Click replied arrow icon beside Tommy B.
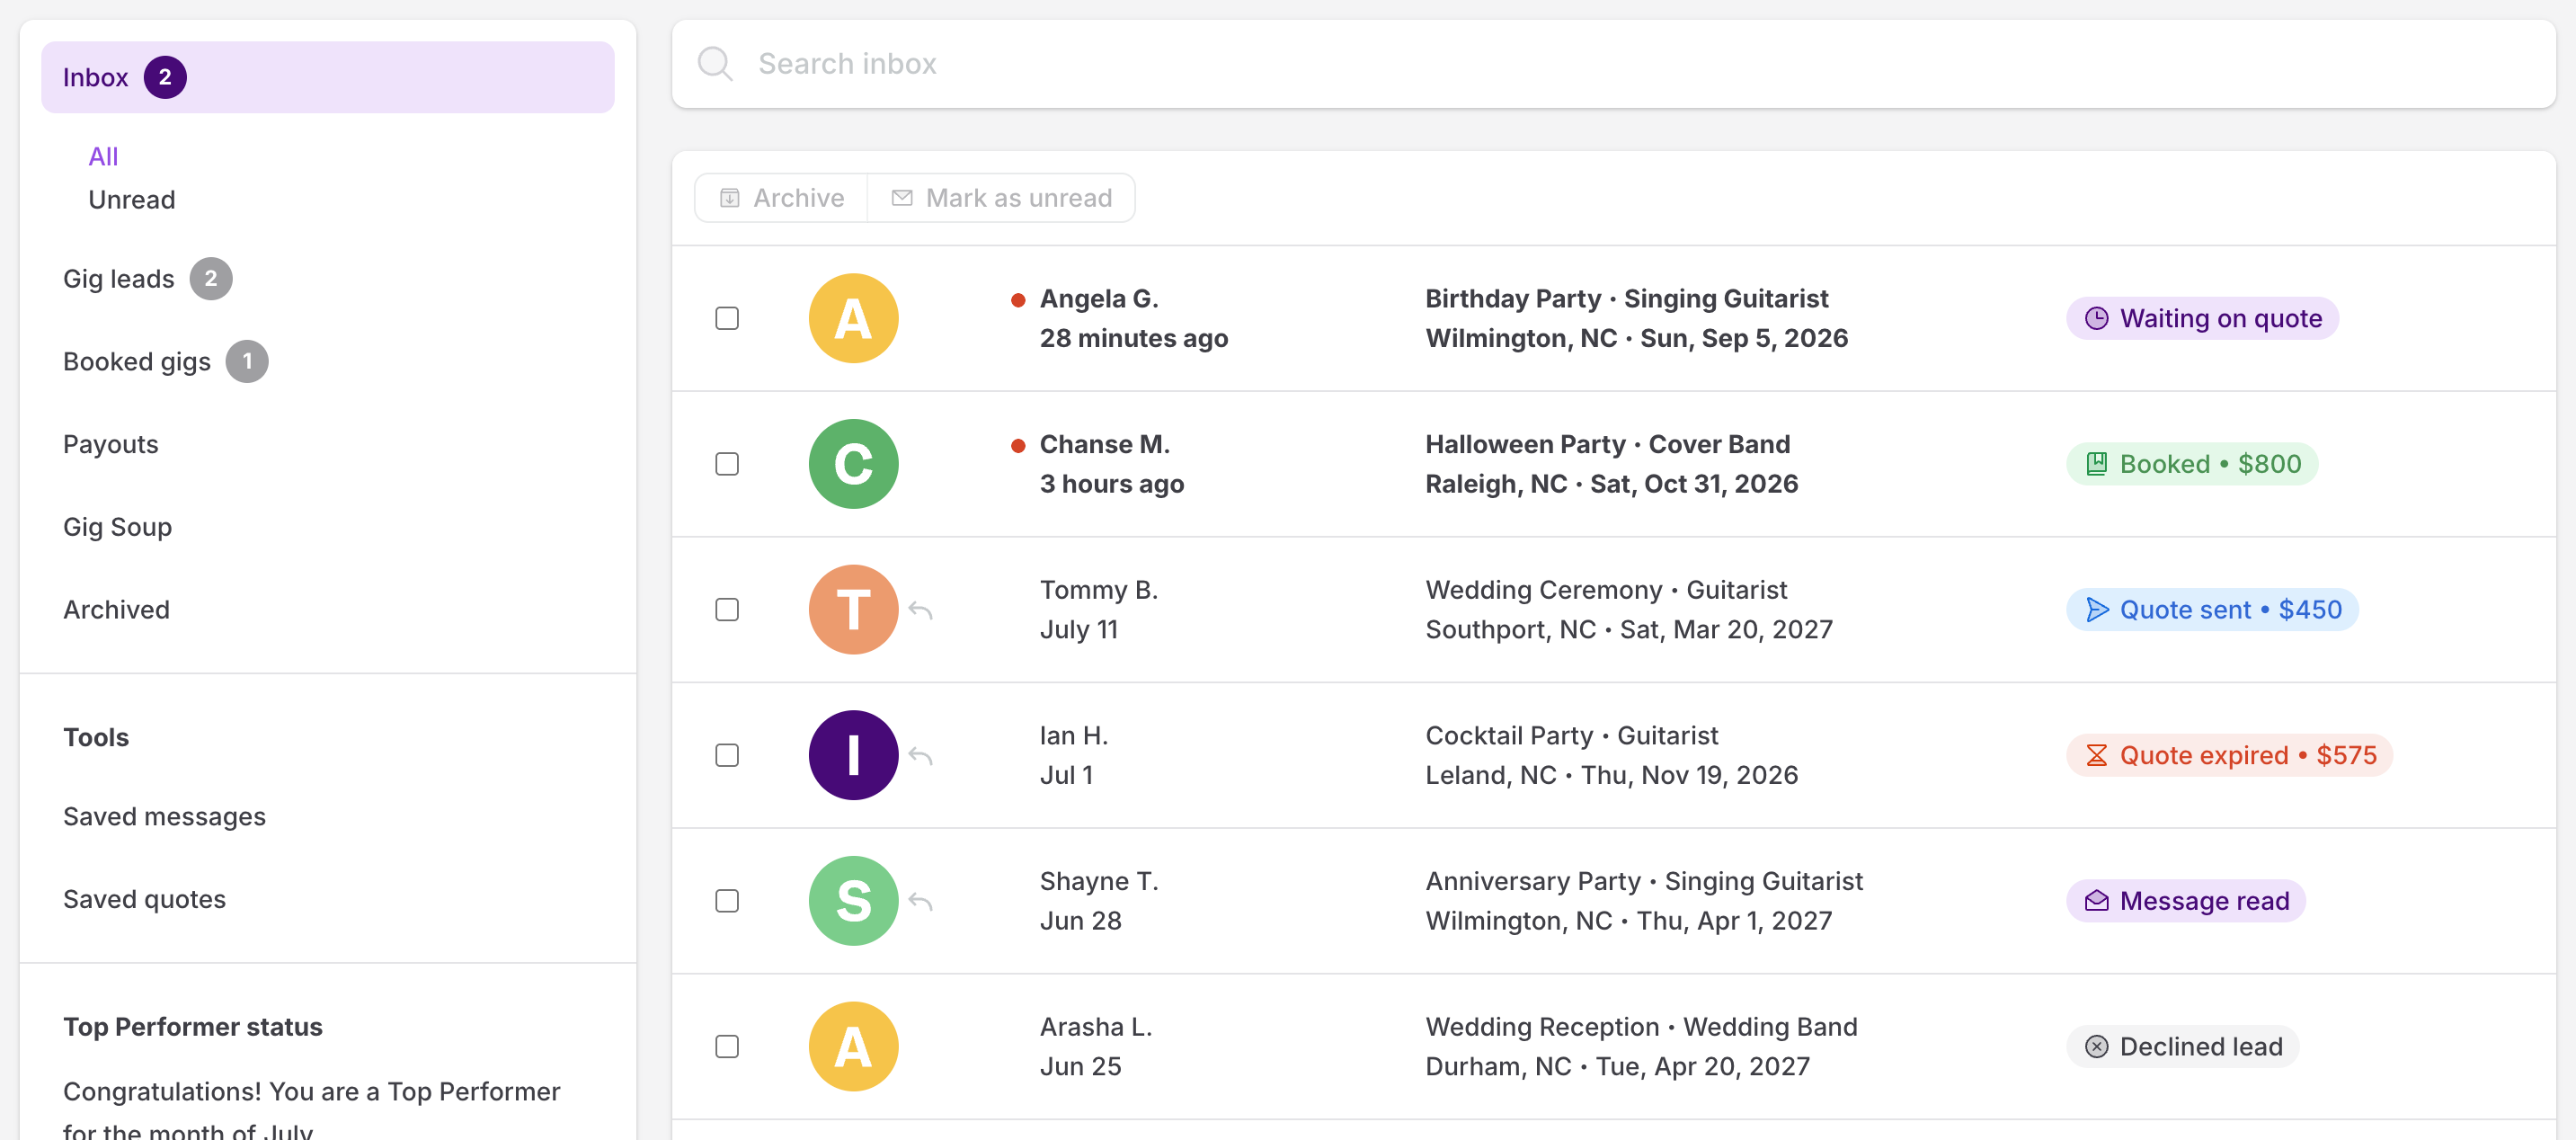Image resolution: width=2576 pixels, height=1140 pixels. pyautogui.click(x=921, y=610)
